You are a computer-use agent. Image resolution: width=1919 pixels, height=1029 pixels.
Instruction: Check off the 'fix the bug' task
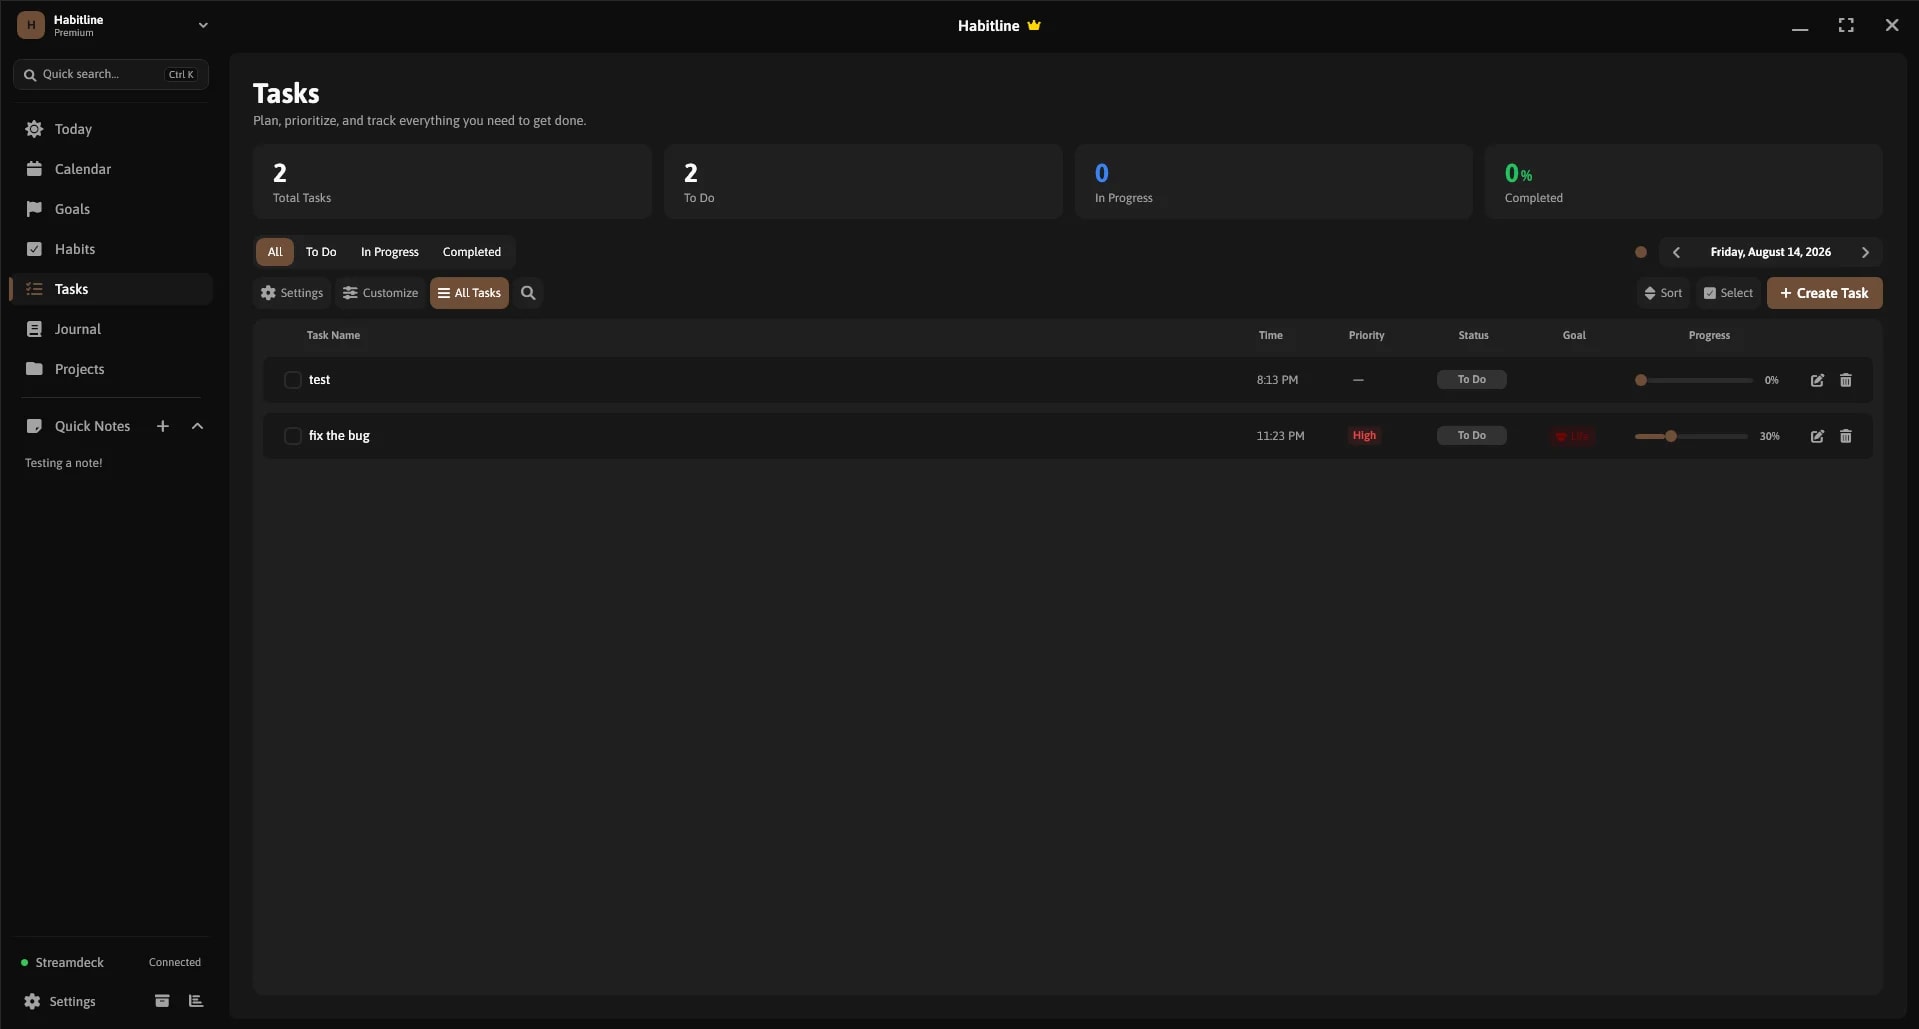pyautogui.click(x=293, y=436)
